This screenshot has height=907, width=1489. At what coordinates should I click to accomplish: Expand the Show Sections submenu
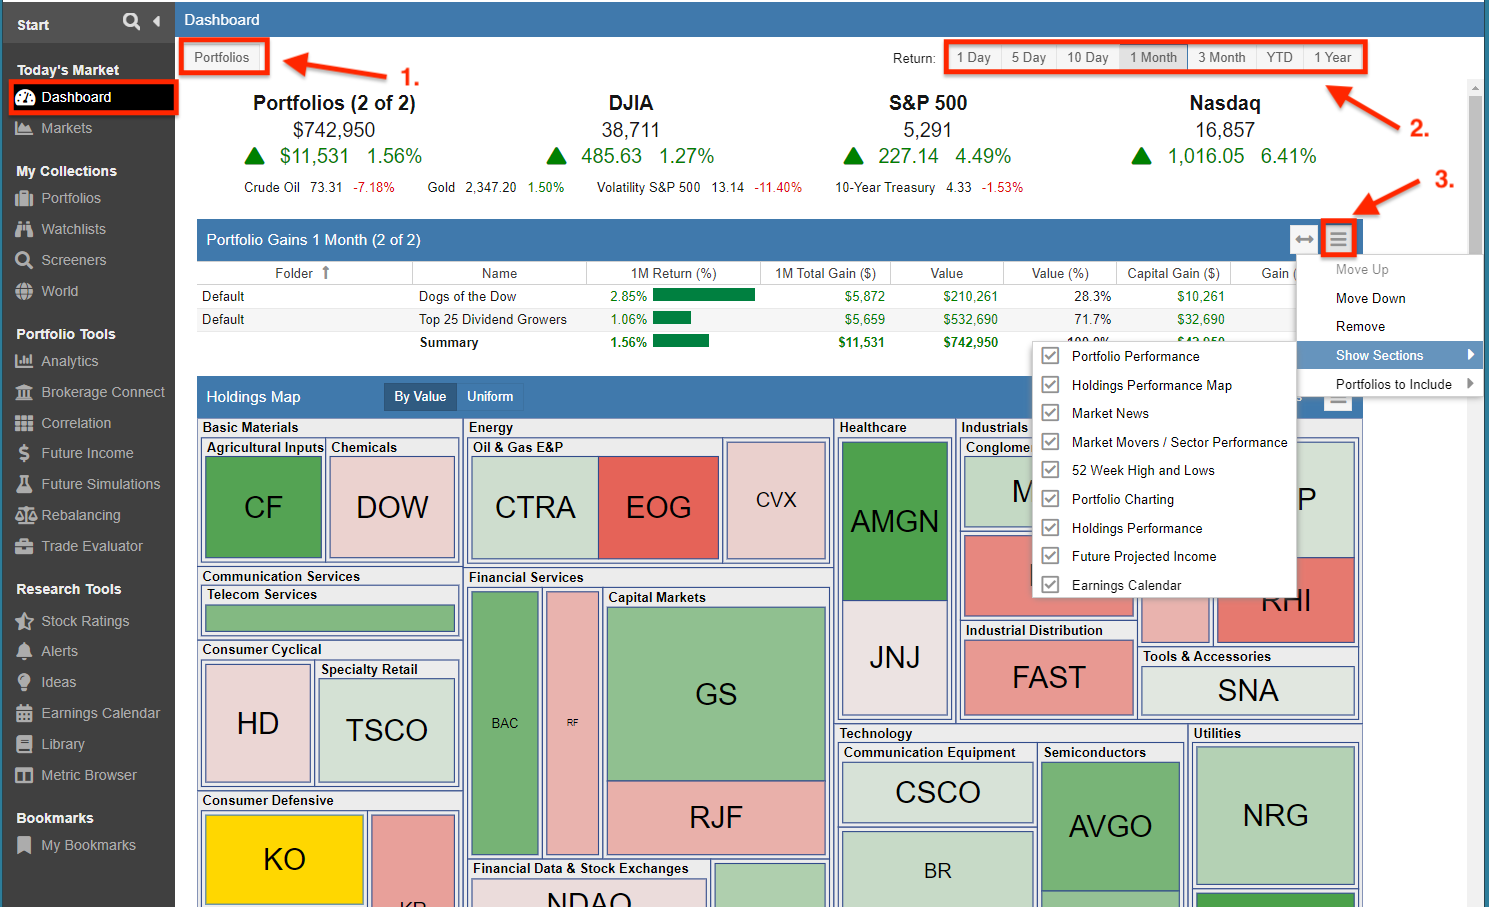point(1390,355)
